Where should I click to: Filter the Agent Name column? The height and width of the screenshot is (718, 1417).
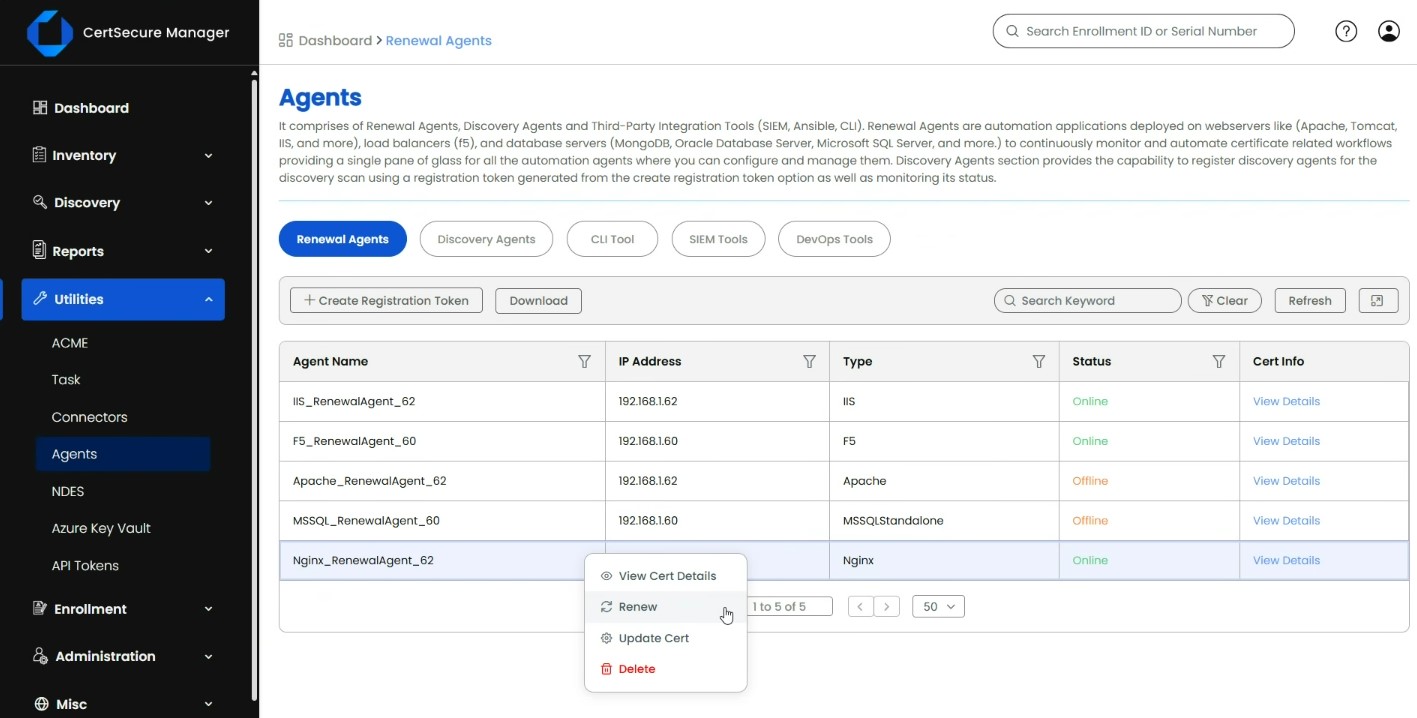click(584, 361)
